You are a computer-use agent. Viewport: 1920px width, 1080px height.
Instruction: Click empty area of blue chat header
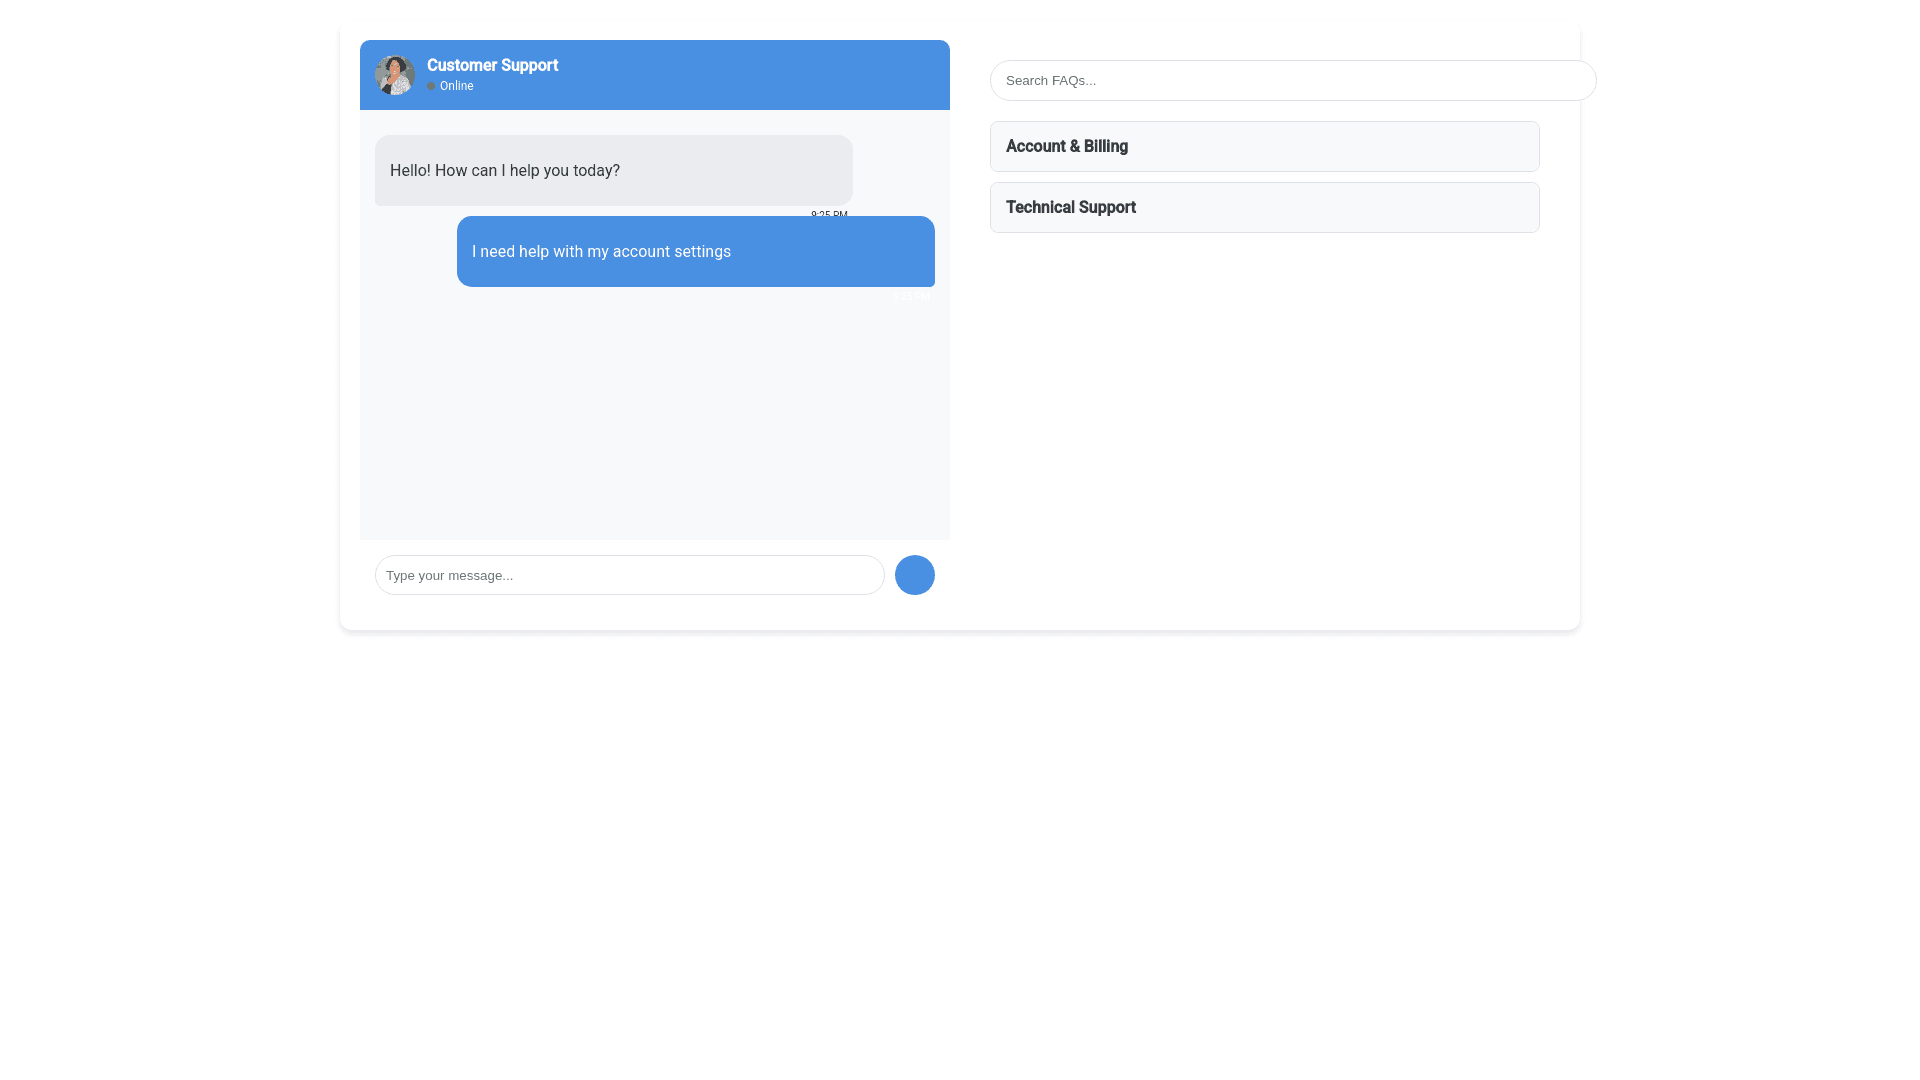coord(760,75)
